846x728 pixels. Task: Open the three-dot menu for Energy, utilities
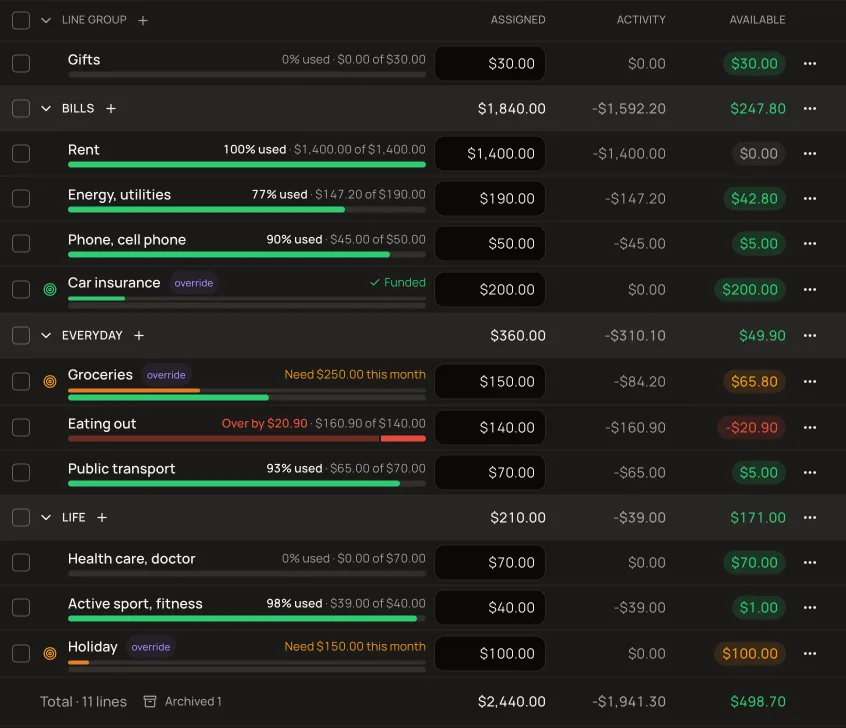809,199
